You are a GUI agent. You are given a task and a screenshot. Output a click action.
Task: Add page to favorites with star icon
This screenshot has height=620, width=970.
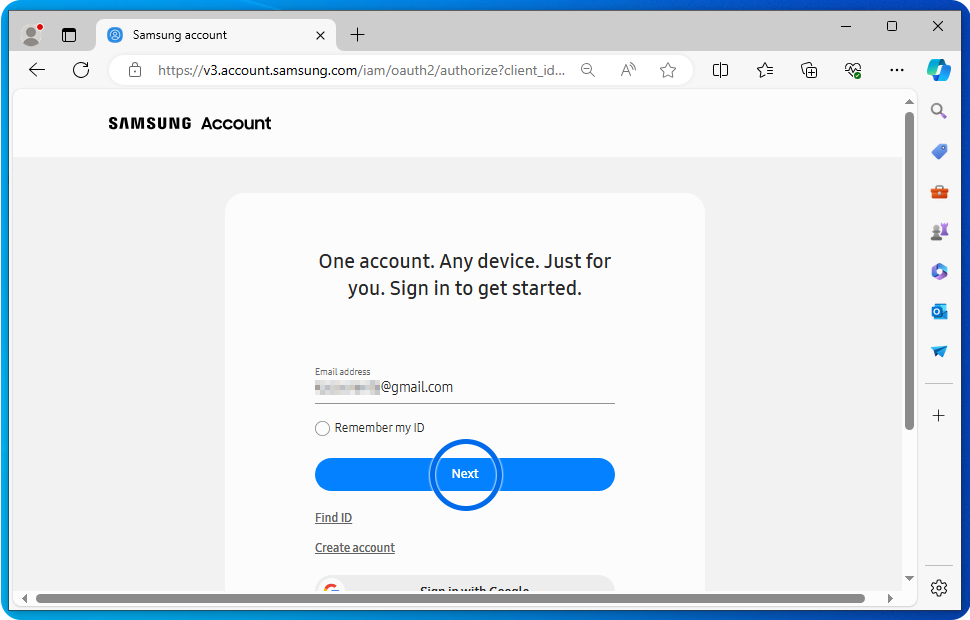(668, 70)
